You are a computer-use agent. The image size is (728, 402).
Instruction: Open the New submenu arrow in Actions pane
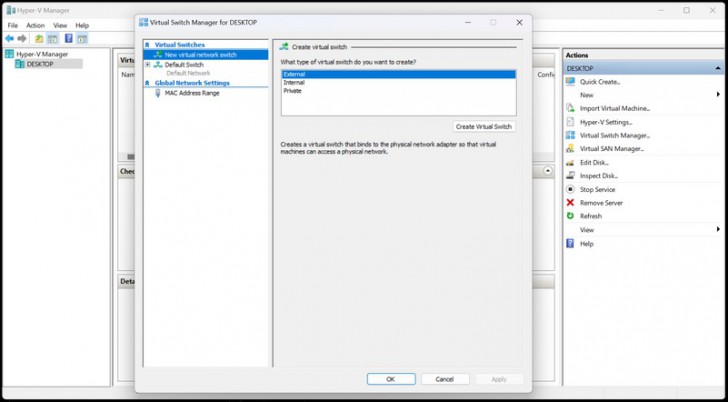[718, 95]
